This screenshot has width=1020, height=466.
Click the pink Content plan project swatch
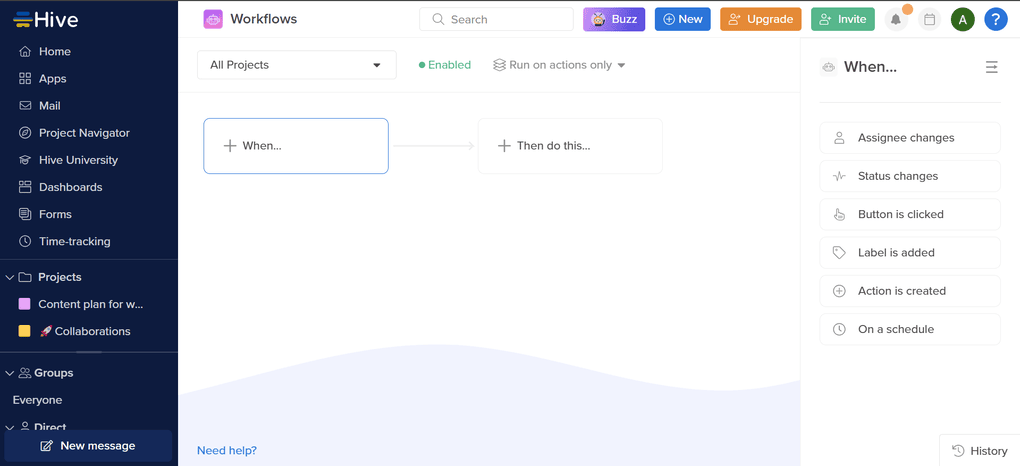[x=25, y=304]
